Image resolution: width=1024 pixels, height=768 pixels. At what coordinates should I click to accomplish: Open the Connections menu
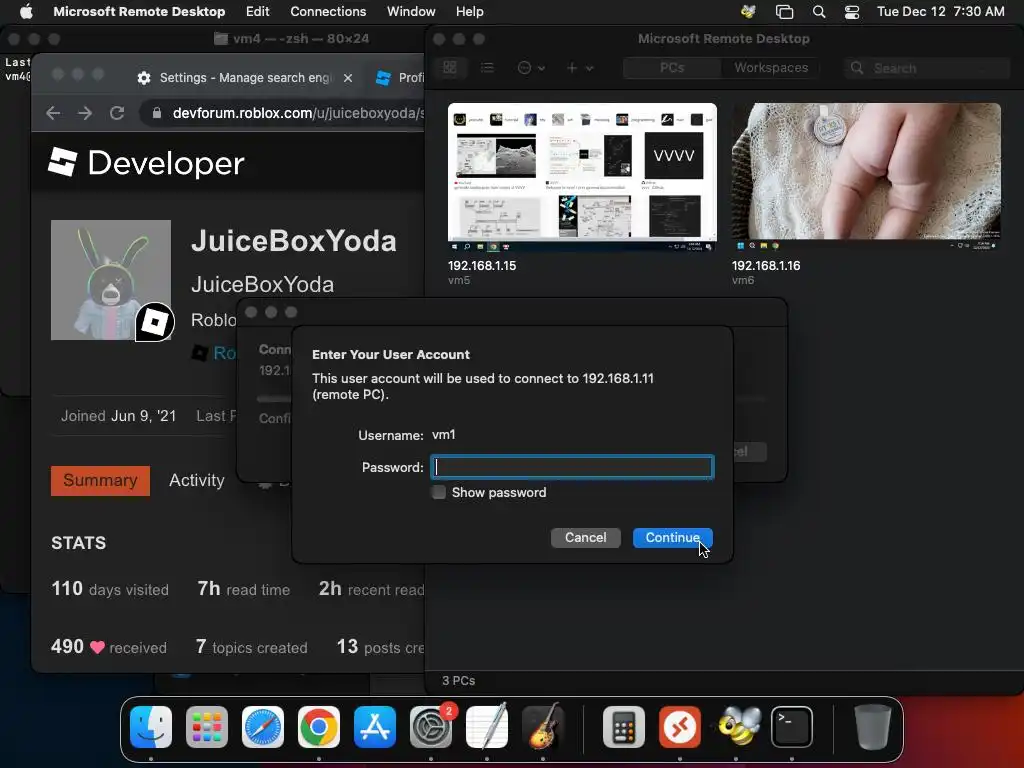(328, 12)
